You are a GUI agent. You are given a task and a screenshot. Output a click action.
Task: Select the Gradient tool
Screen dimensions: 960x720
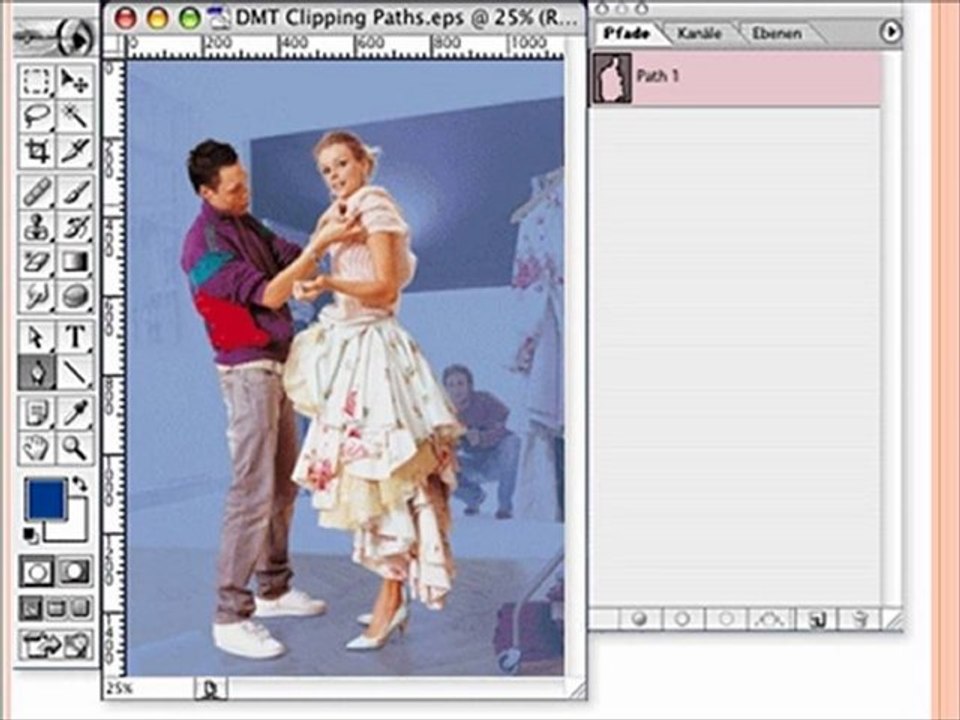click(75, 262)
